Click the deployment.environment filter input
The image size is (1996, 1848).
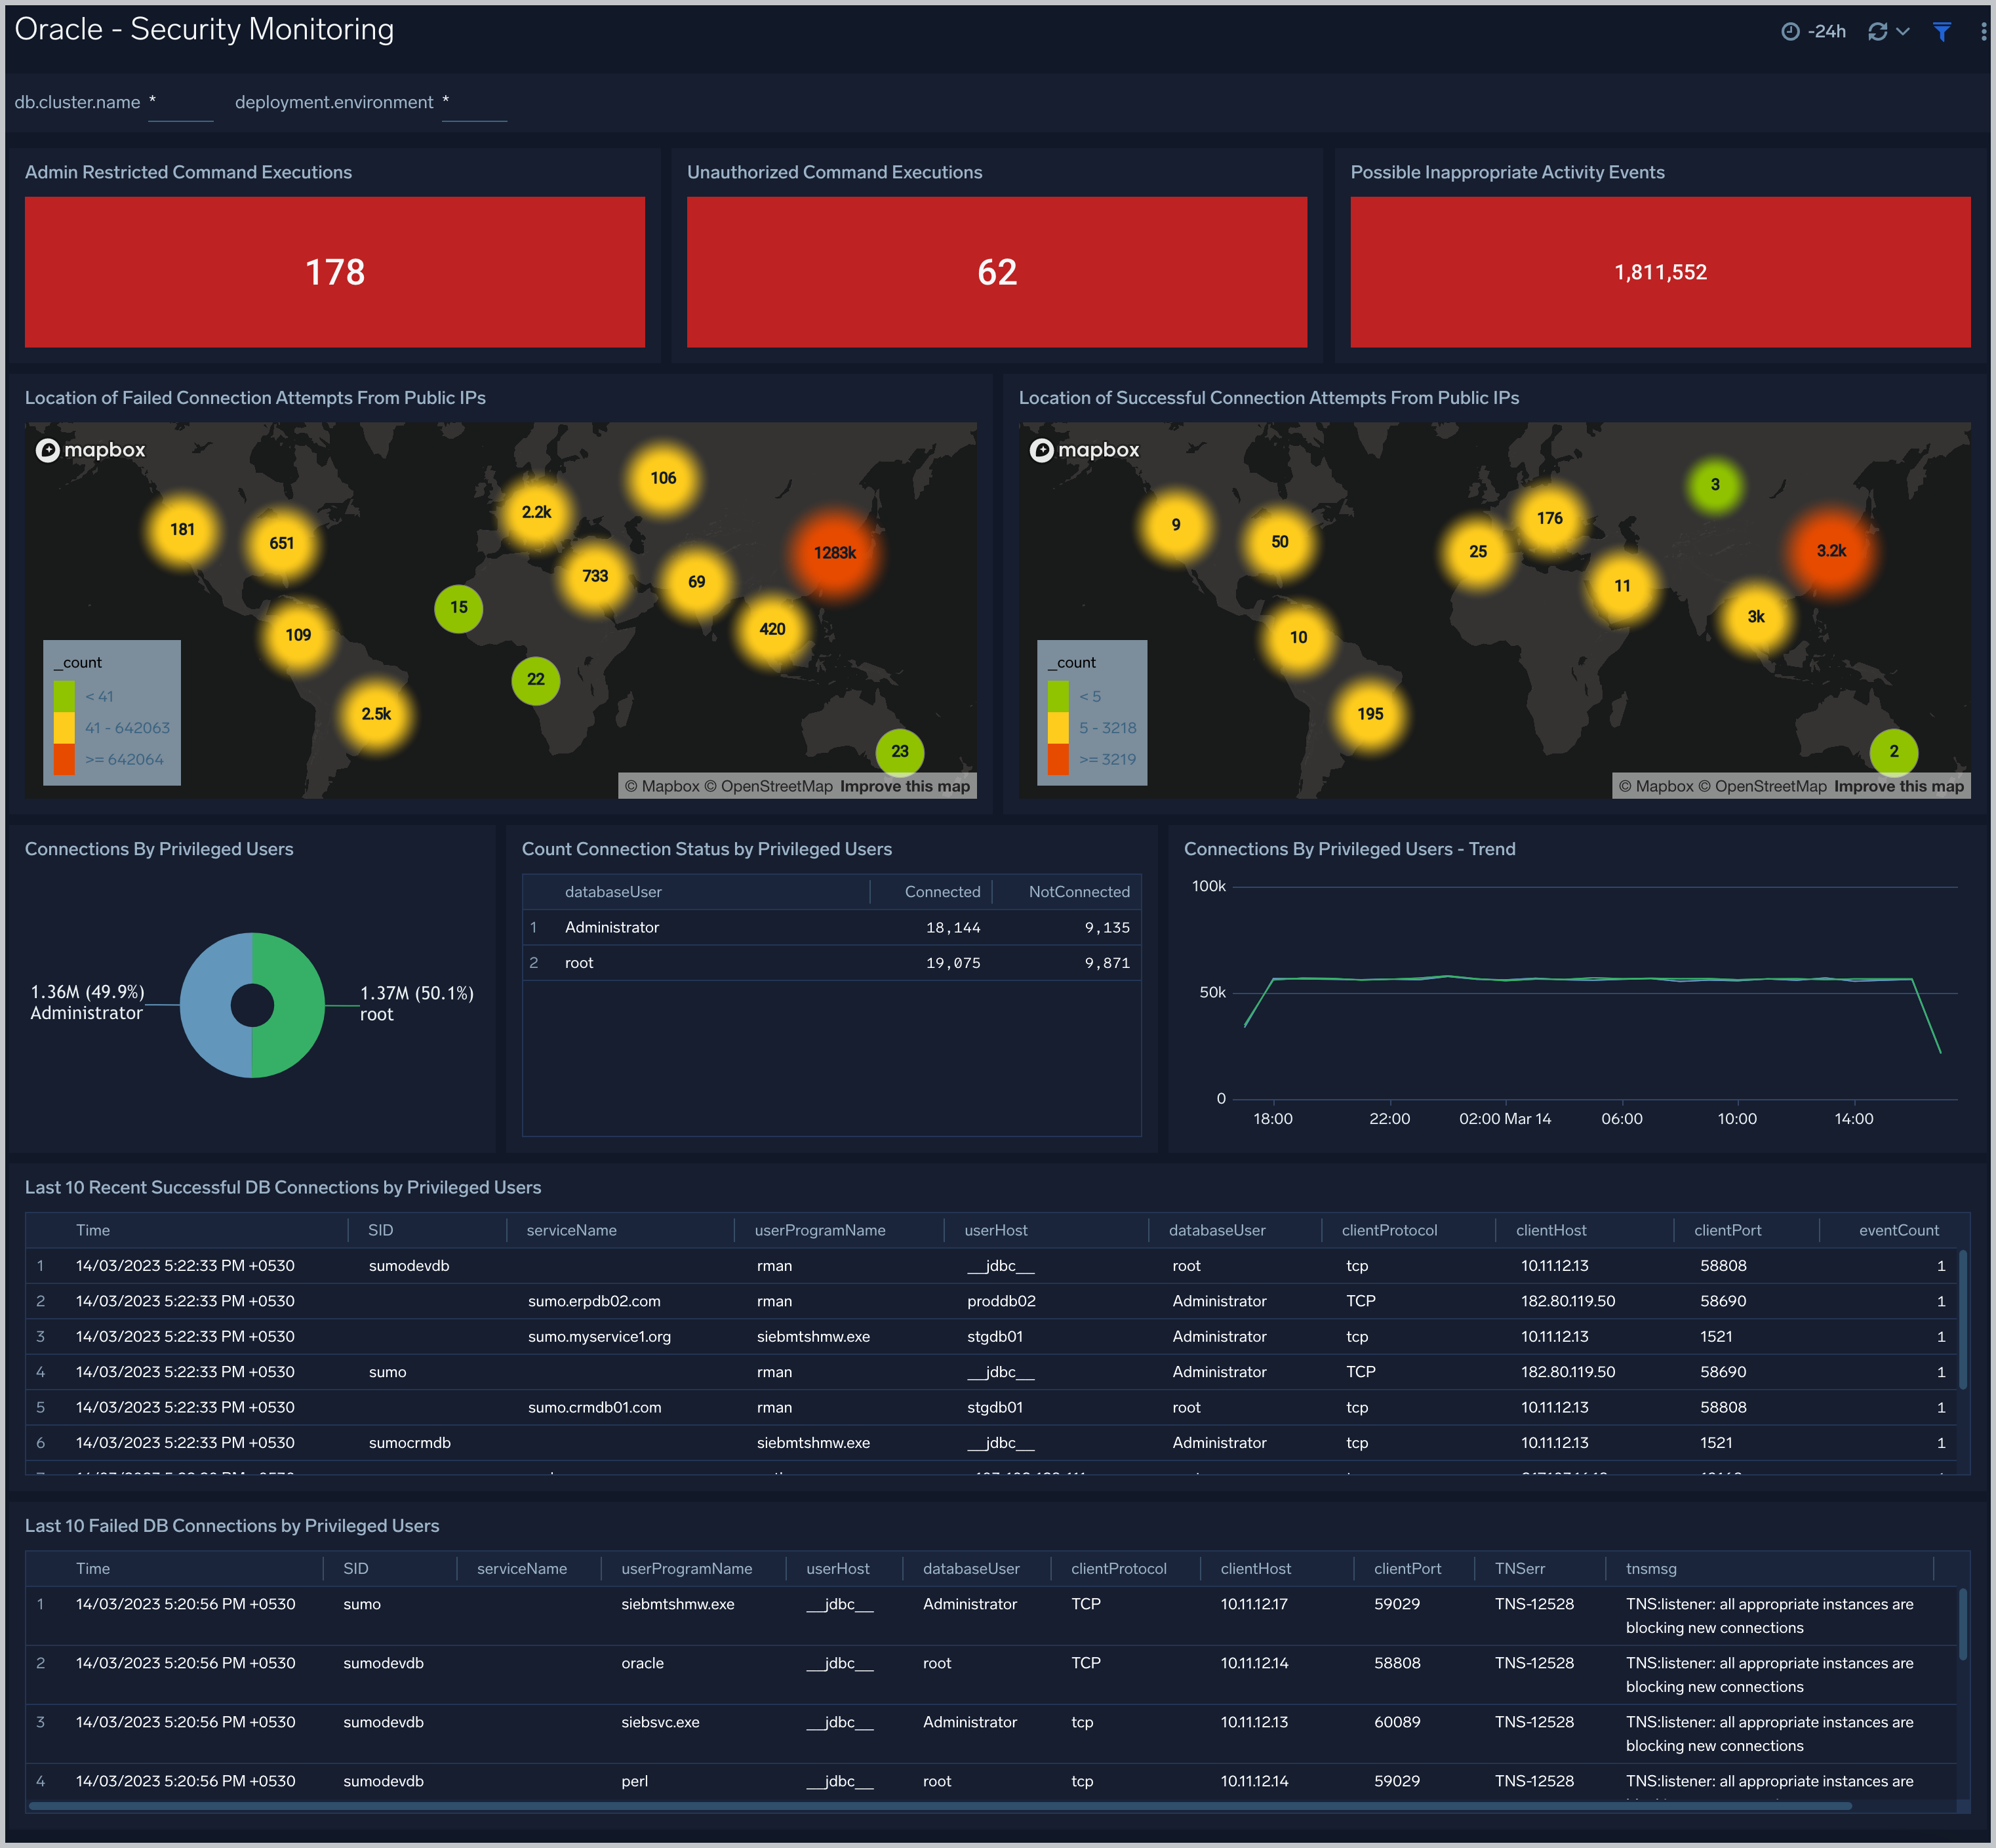tap(474, 103)
